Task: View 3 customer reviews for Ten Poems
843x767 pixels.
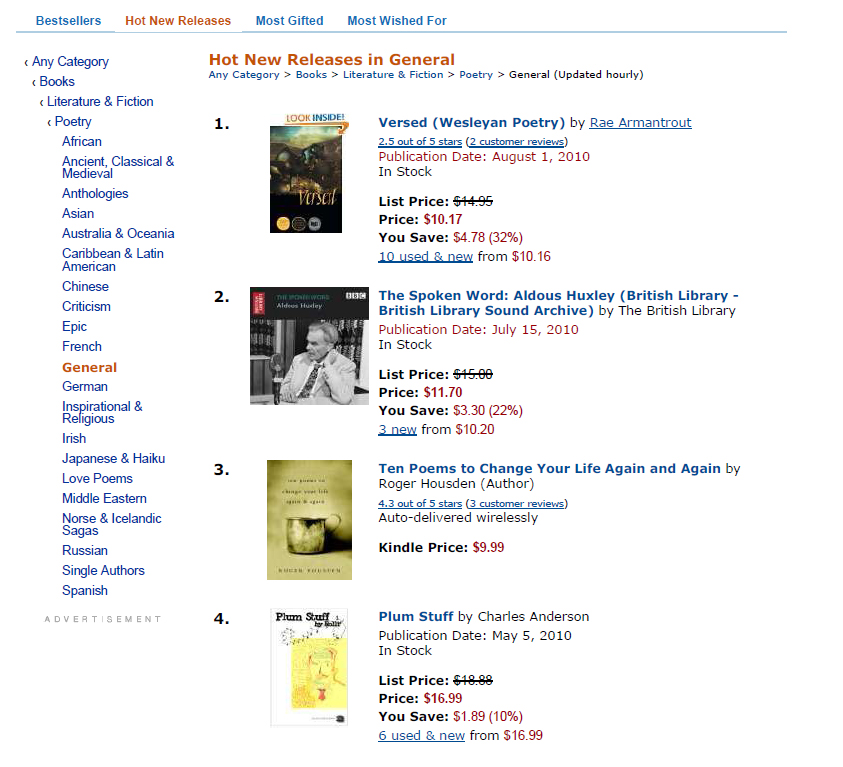Action: [x=516, y=504]
